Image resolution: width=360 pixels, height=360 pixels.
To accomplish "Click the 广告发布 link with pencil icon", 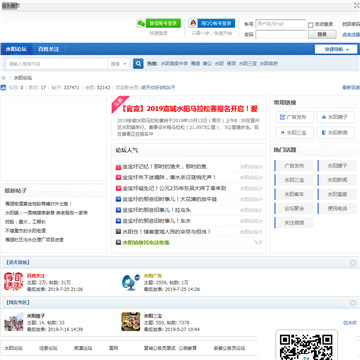I will click(x=295, y=117).
